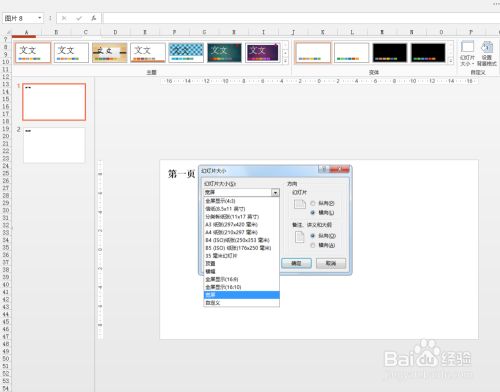Select slide 1 thumbnail in slide panel
Image resolution: width=500 pixels, height=392 pixels.
coord(54,102)
